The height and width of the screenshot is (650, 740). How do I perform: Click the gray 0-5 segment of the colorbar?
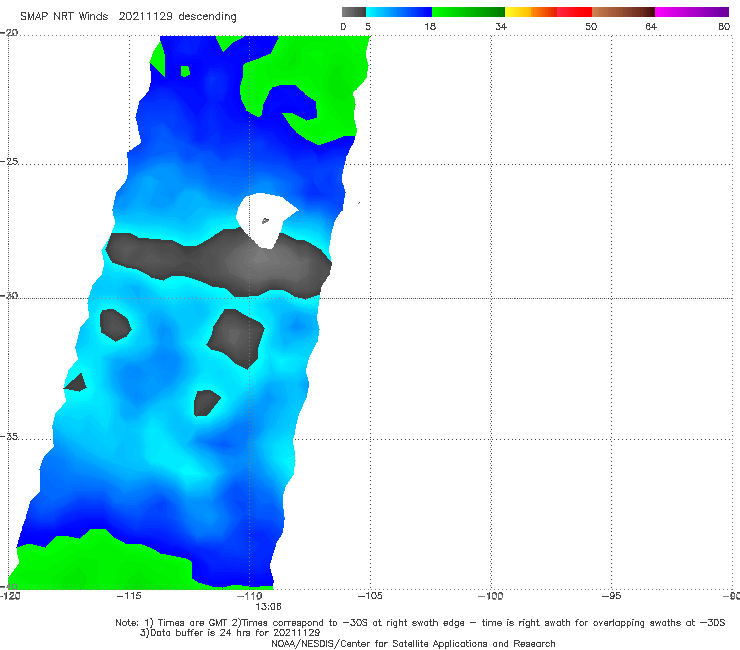pyautogui.click(x=353, y=12)
